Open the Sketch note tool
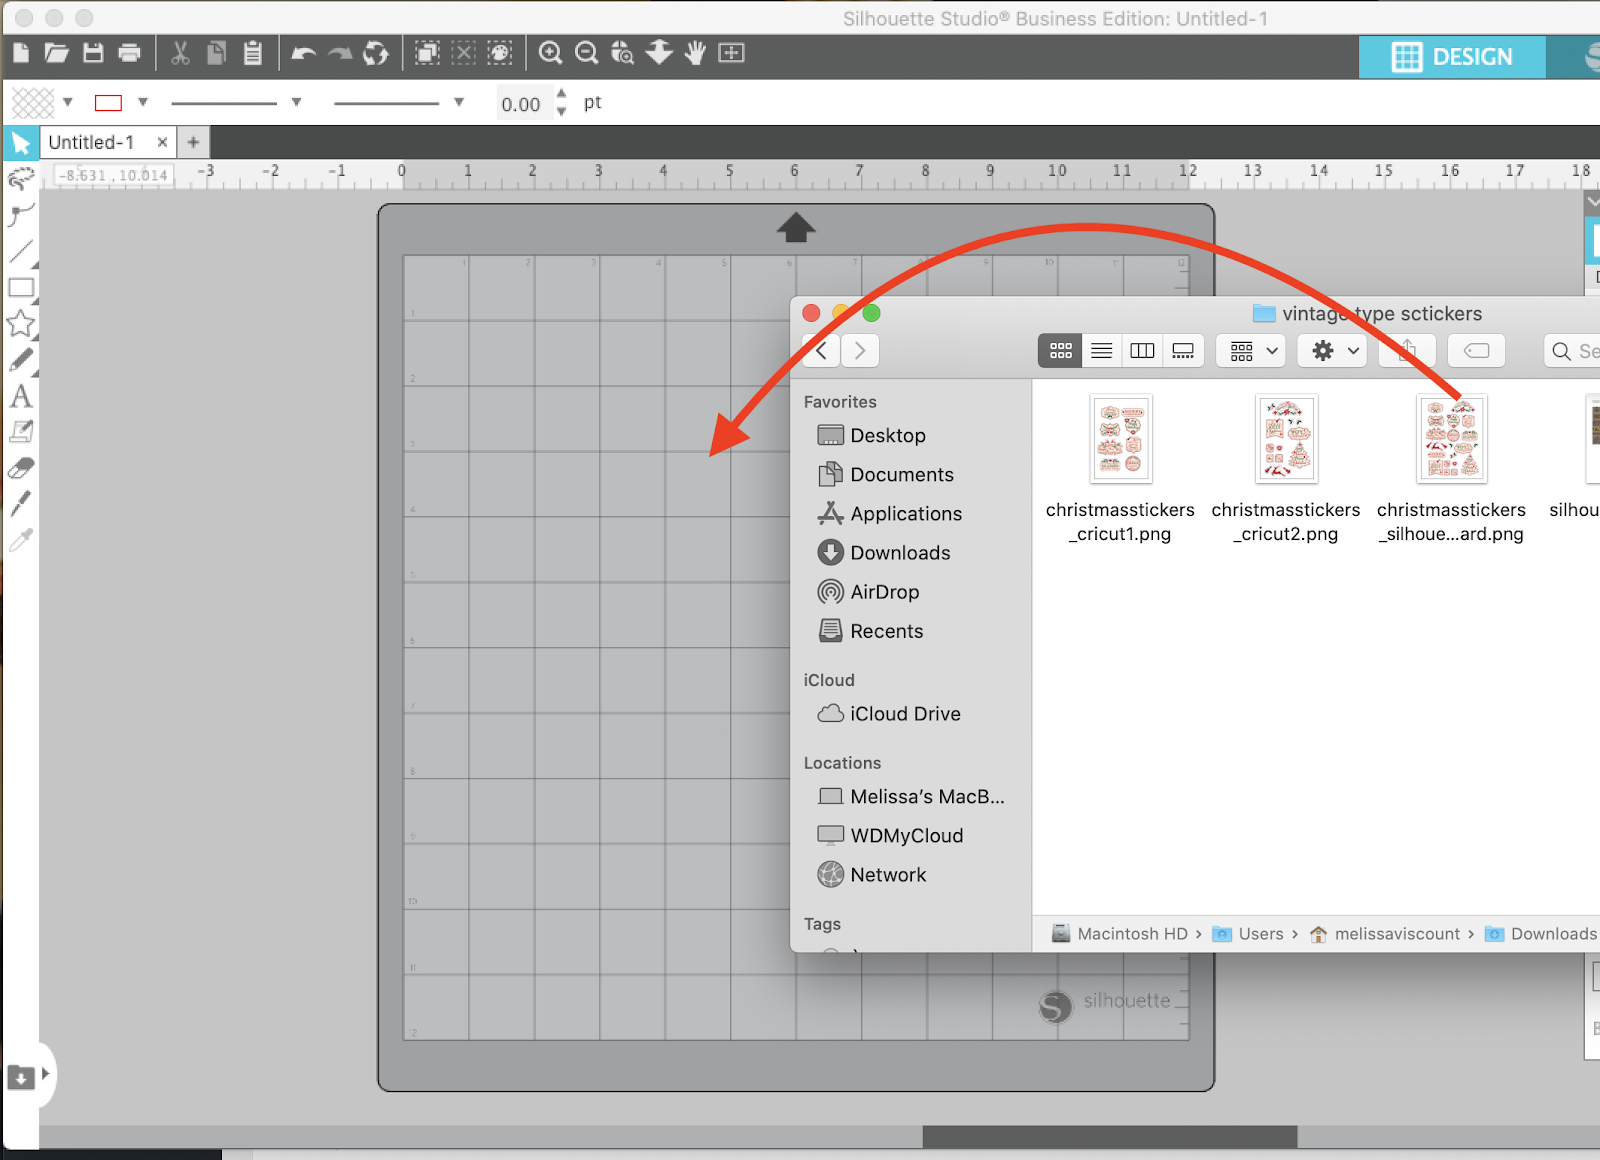Image resolution: width=1600 pixels, height=1160 pixels. [21, 432]
